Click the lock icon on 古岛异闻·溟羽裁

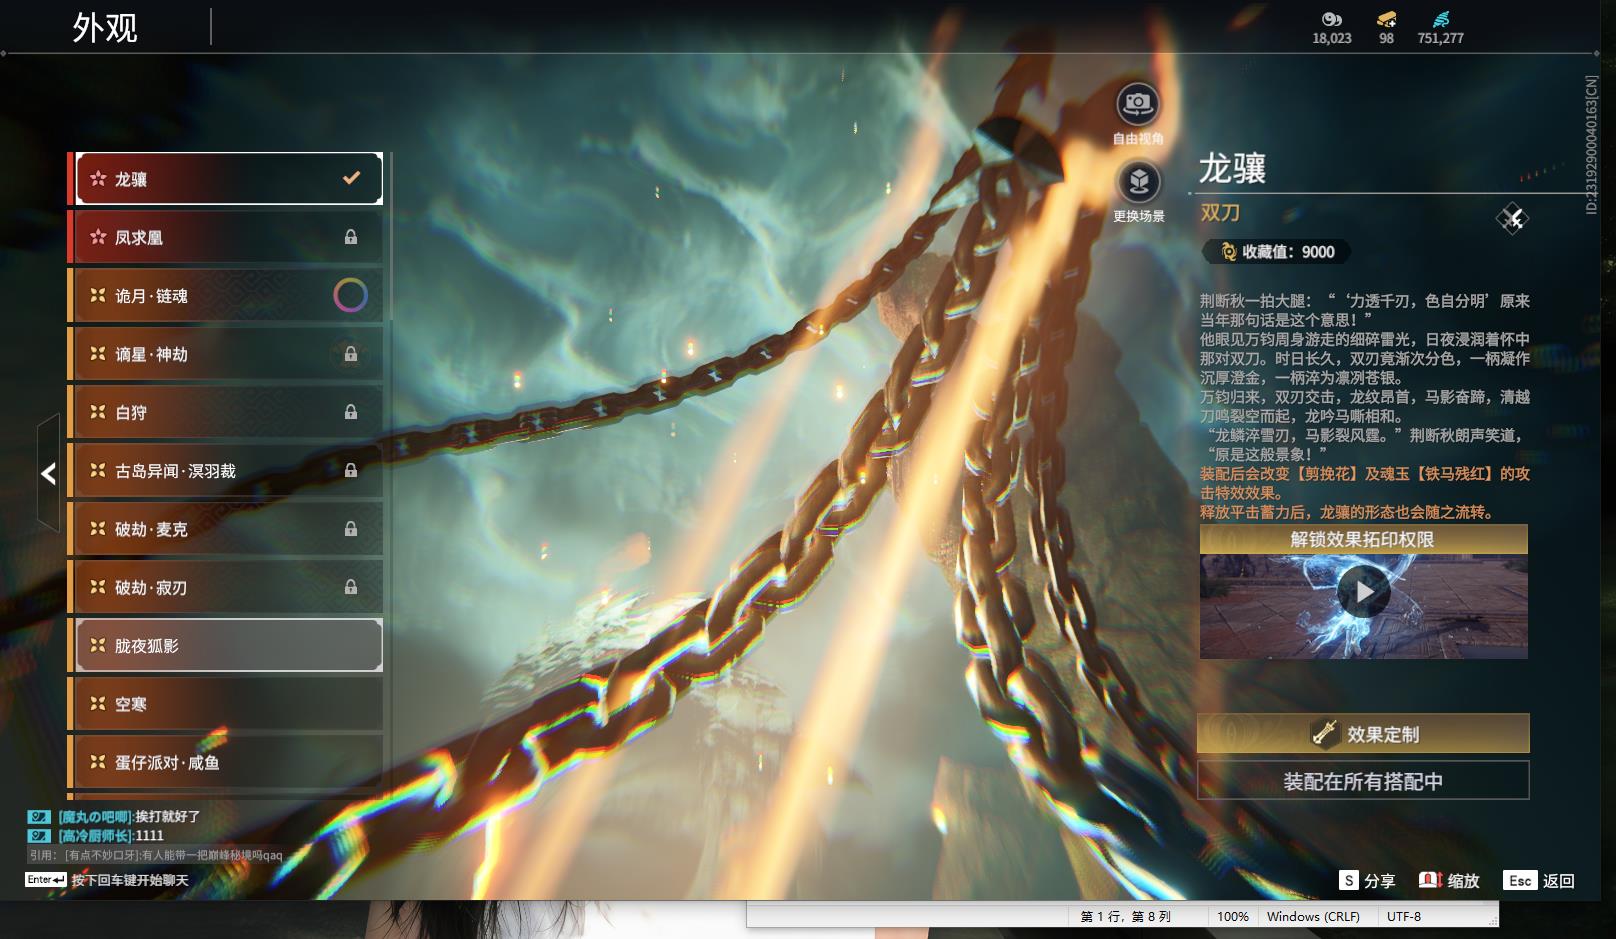click(351, 470)
